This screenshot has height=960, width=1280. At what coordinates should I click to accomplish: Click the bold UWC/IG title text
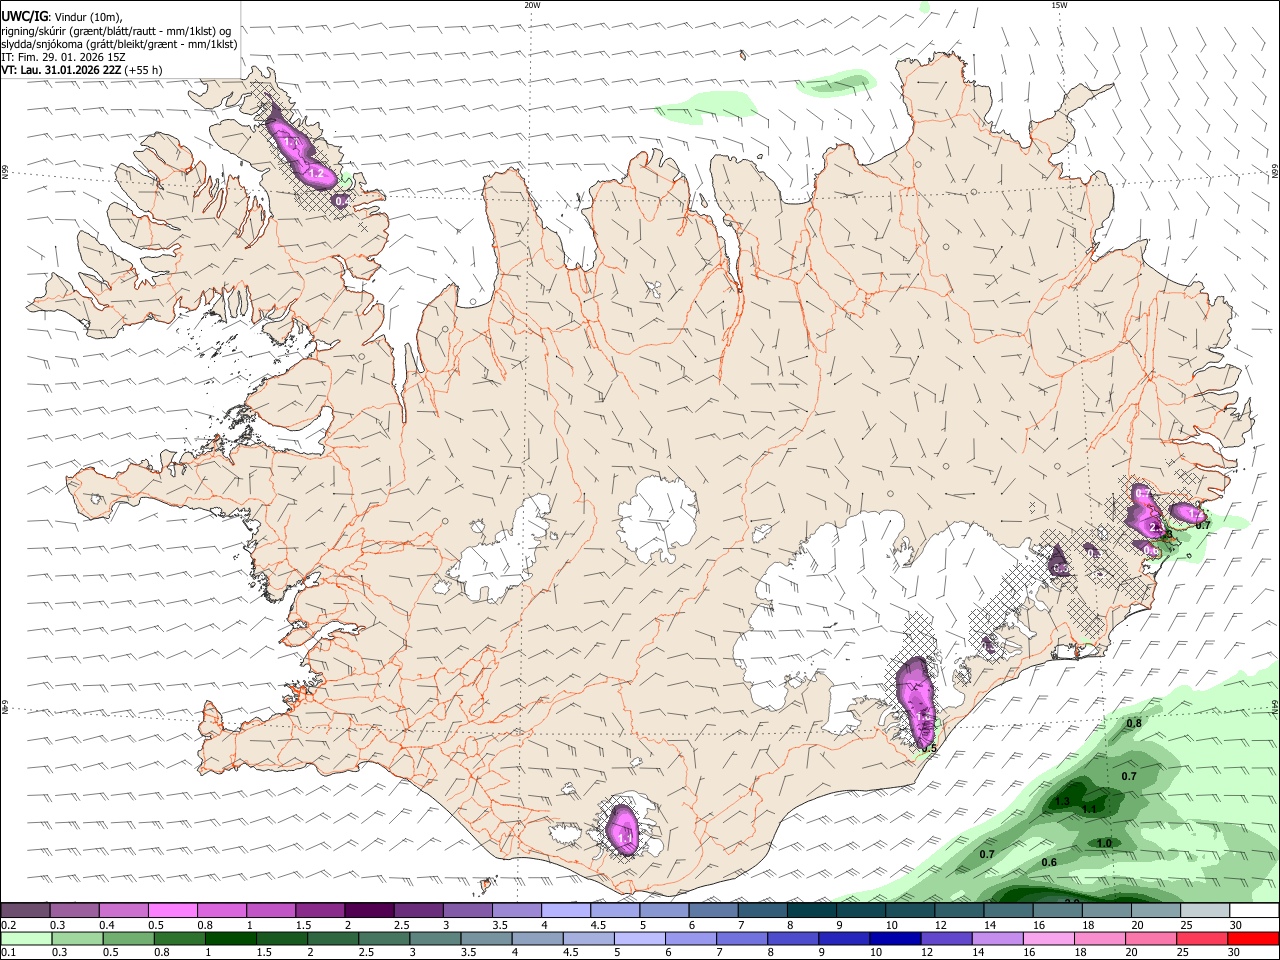(24, 15)
